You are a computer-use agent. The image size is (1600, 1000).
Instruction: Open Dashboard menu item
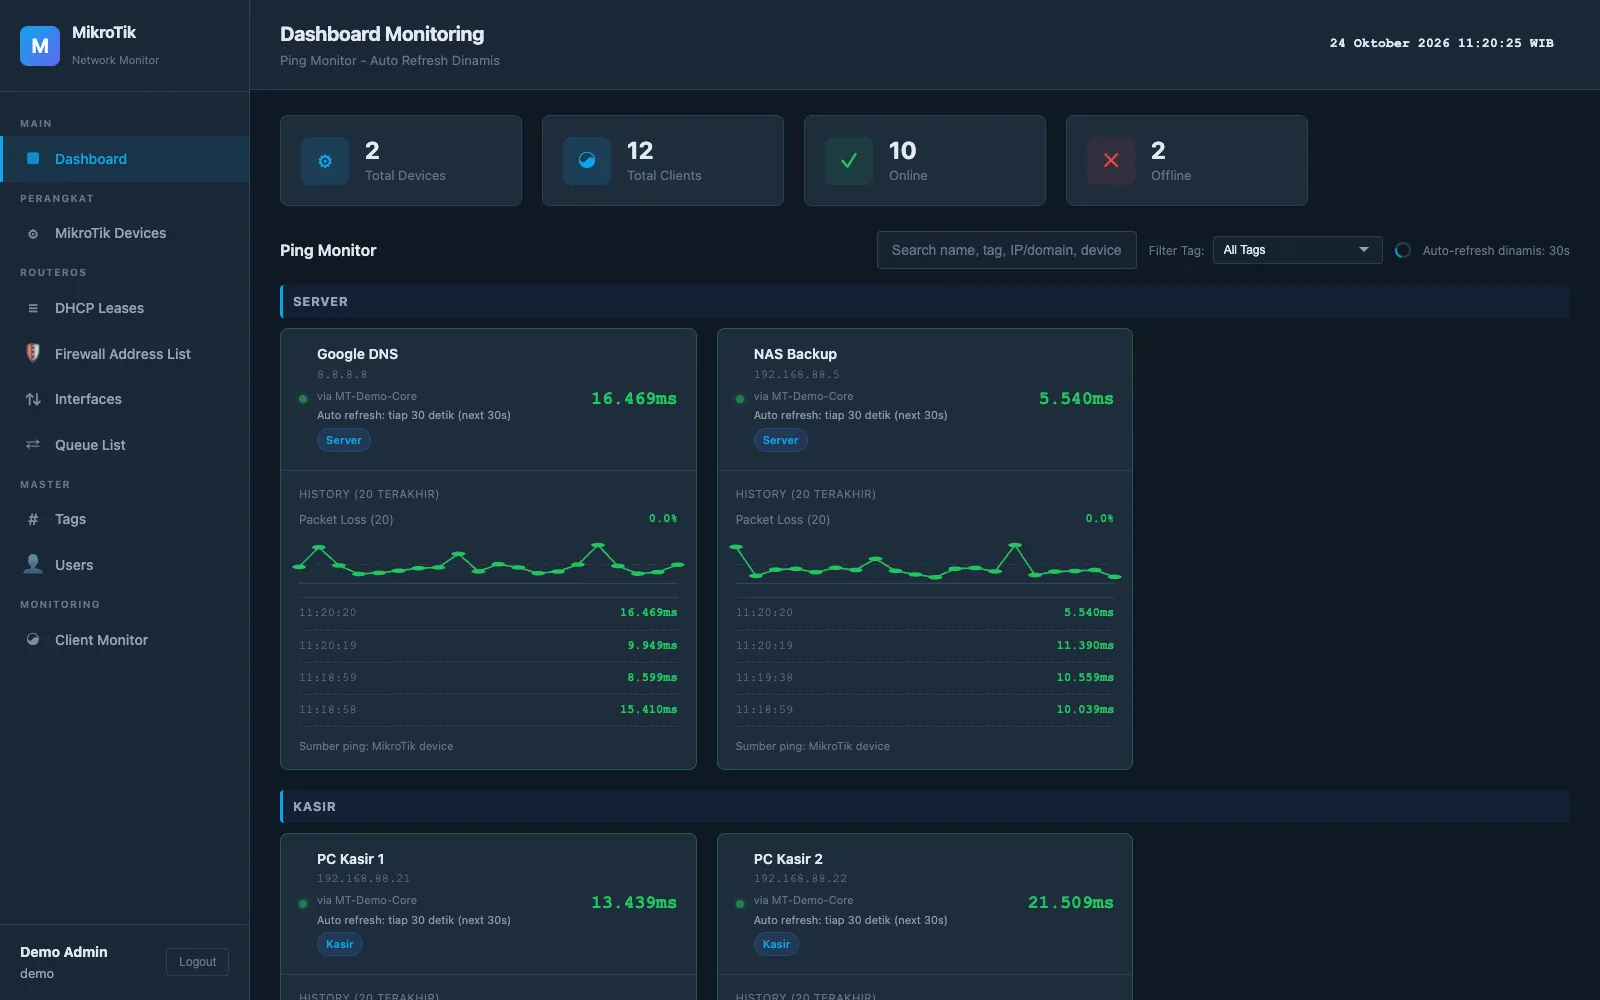click(x=125, y=159)
